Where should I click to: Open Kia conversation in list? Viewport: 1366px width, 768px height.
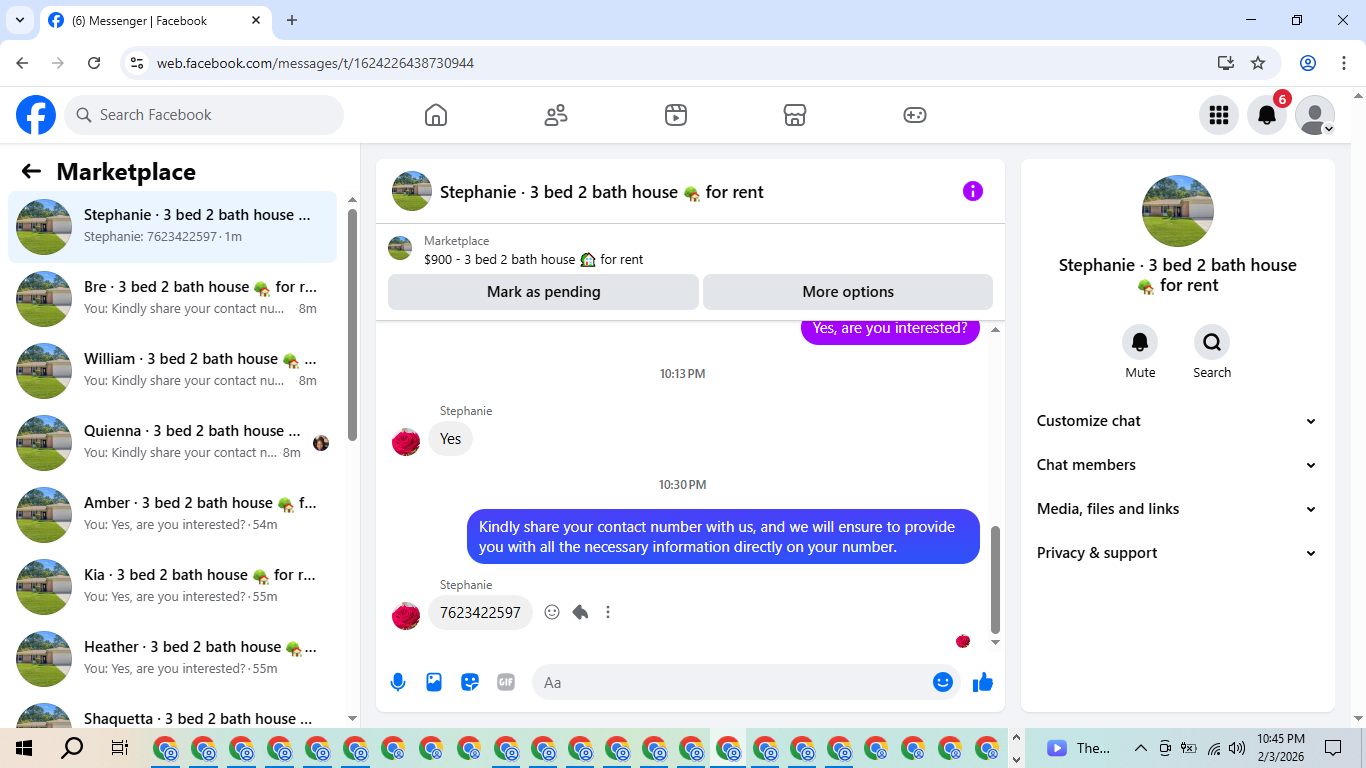(x=173, y=587)
